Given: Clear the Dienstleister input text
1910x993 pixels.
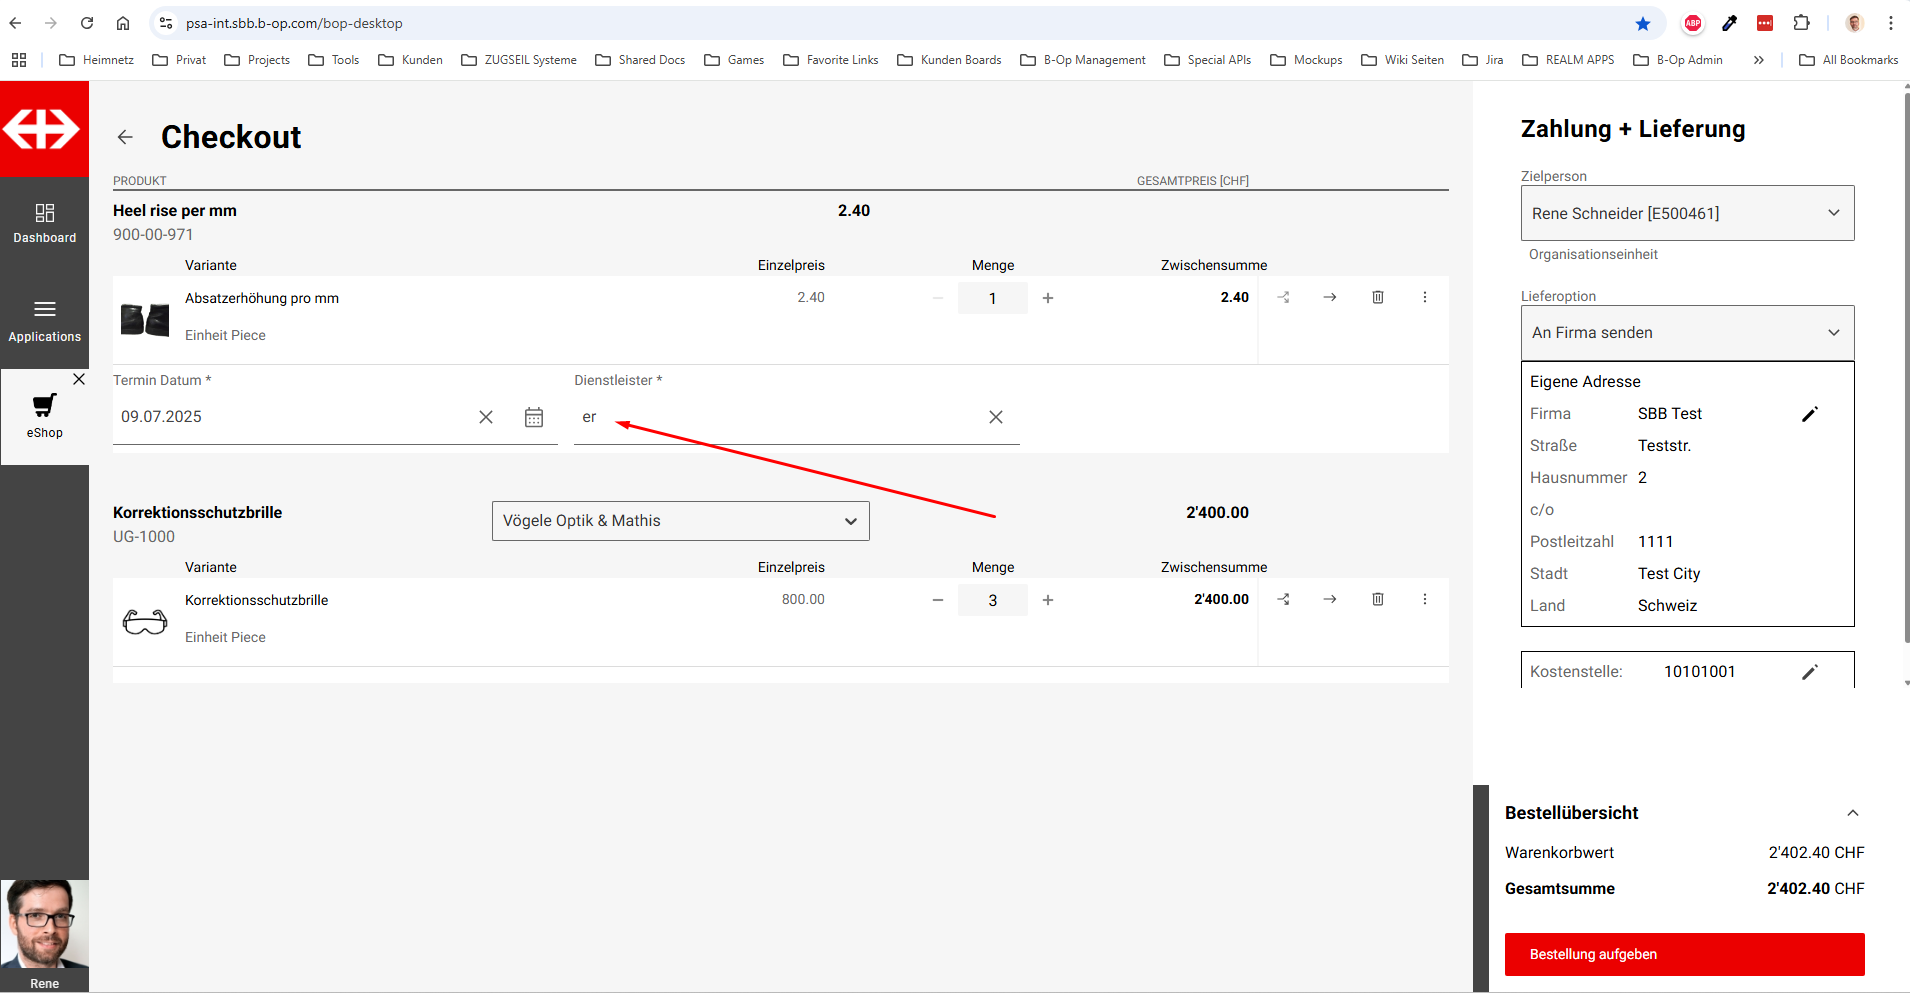Looking at the screenshot, I should point(995,417).
